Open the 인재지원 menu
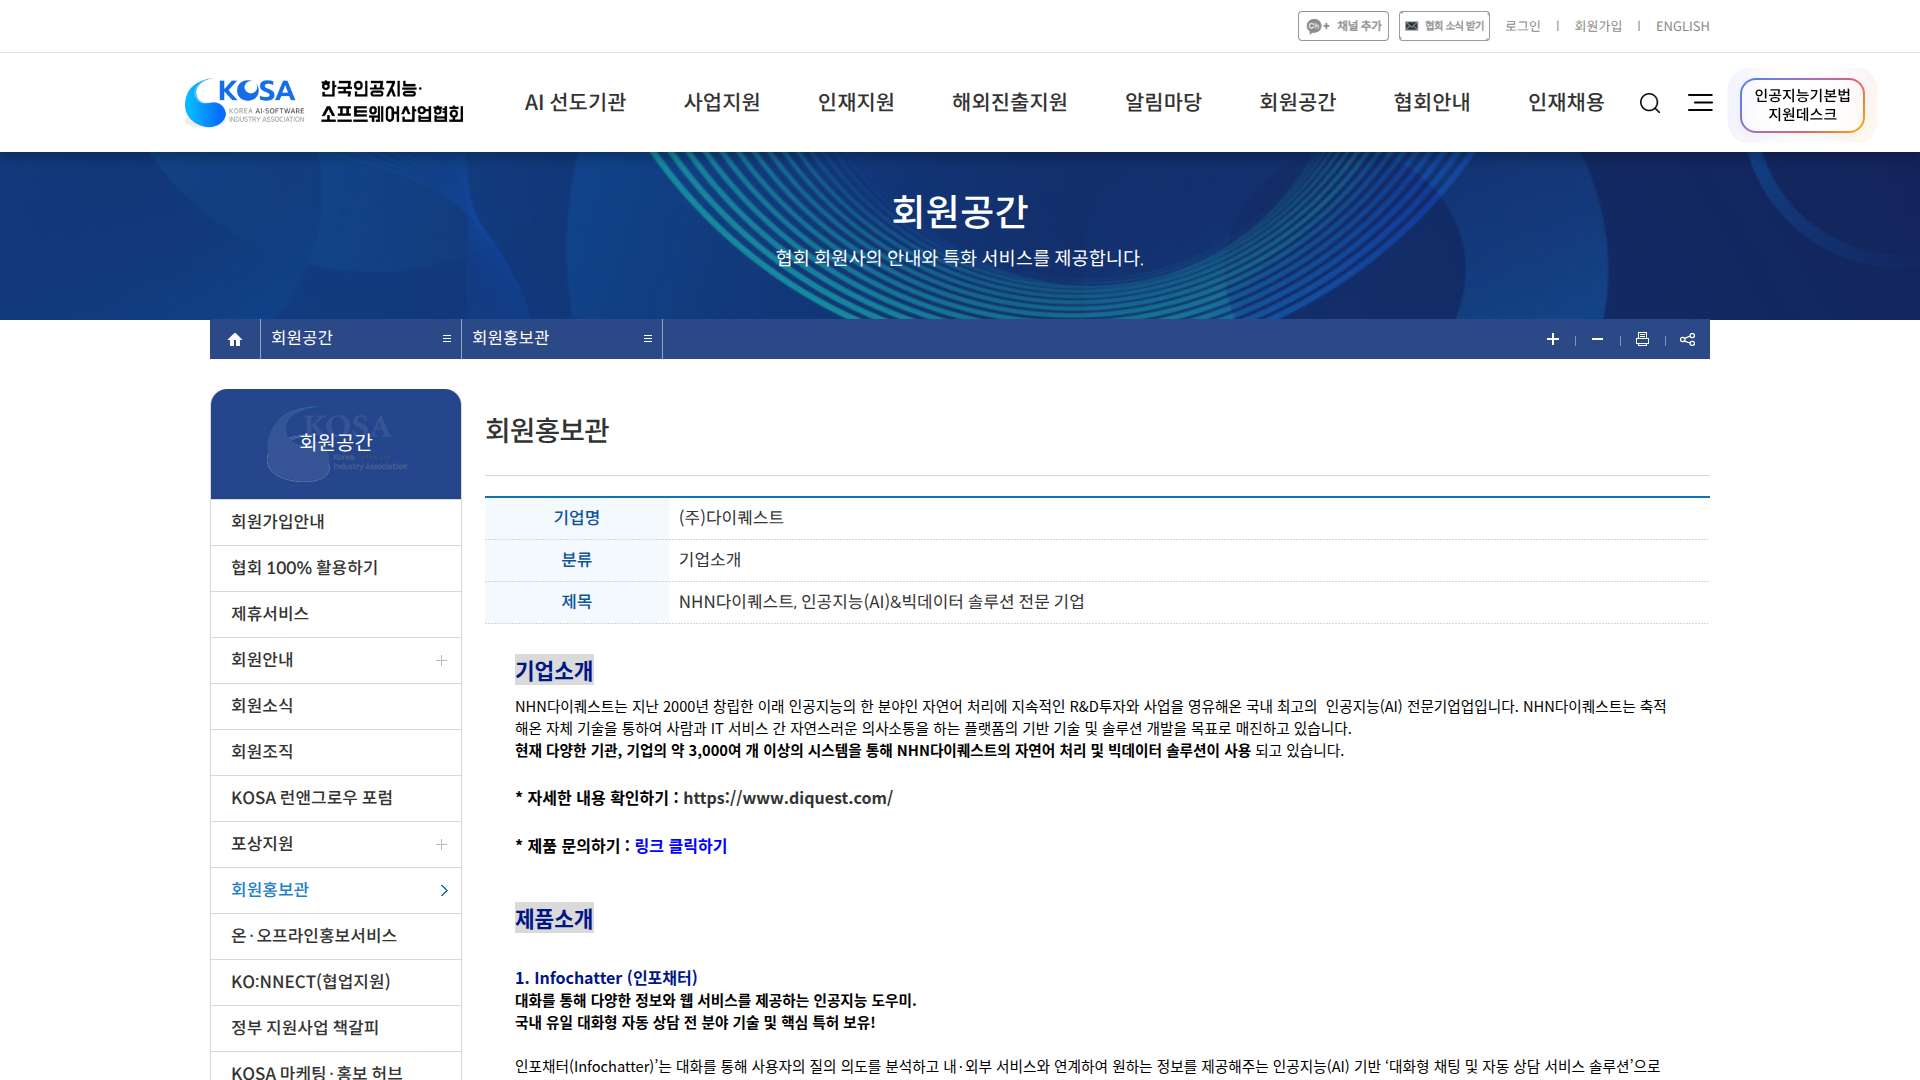Screen dimensions: 1920x1080 pyautogui.click(x=856, y=102)
